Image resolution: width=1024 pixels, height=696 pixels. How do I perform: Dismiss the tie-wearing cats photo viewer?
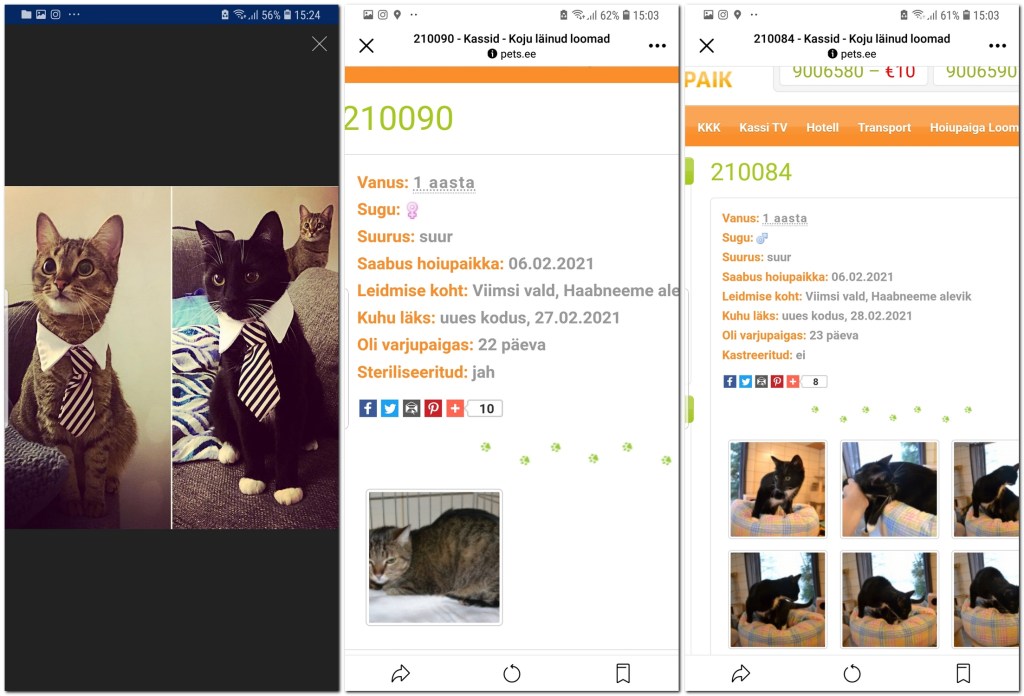pyautogui.click(x=319, y=44)
